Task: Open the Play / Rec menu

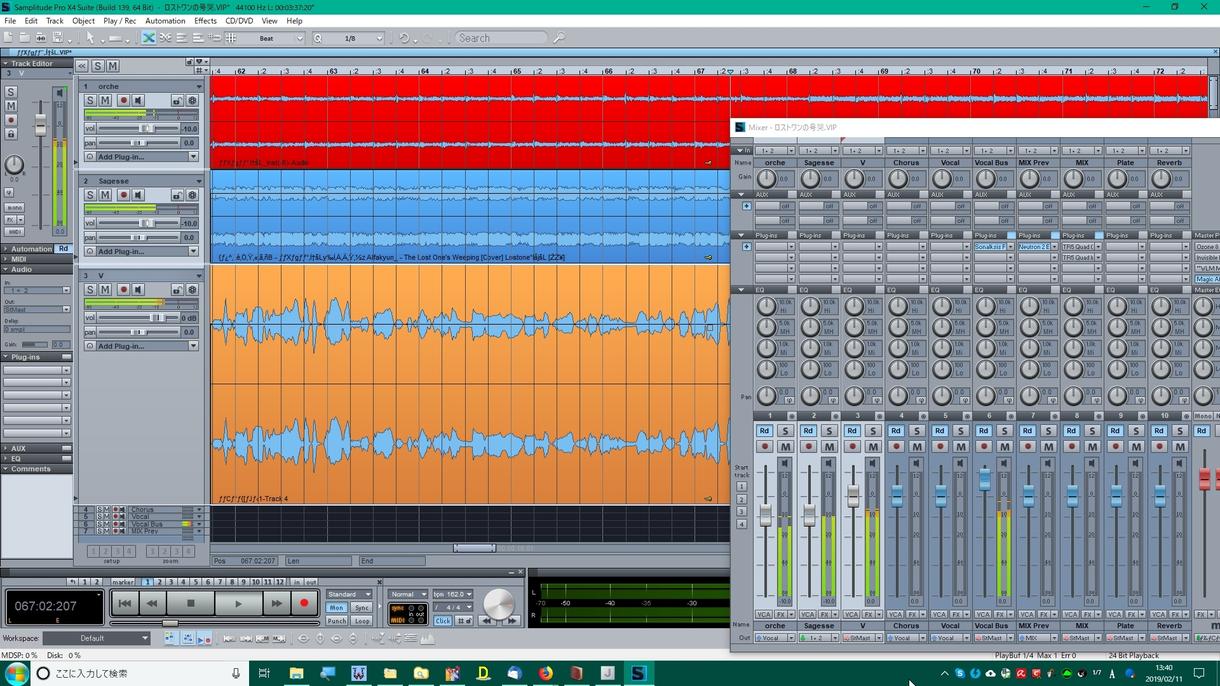Action: pyautogui.click(x=120, y=20)
